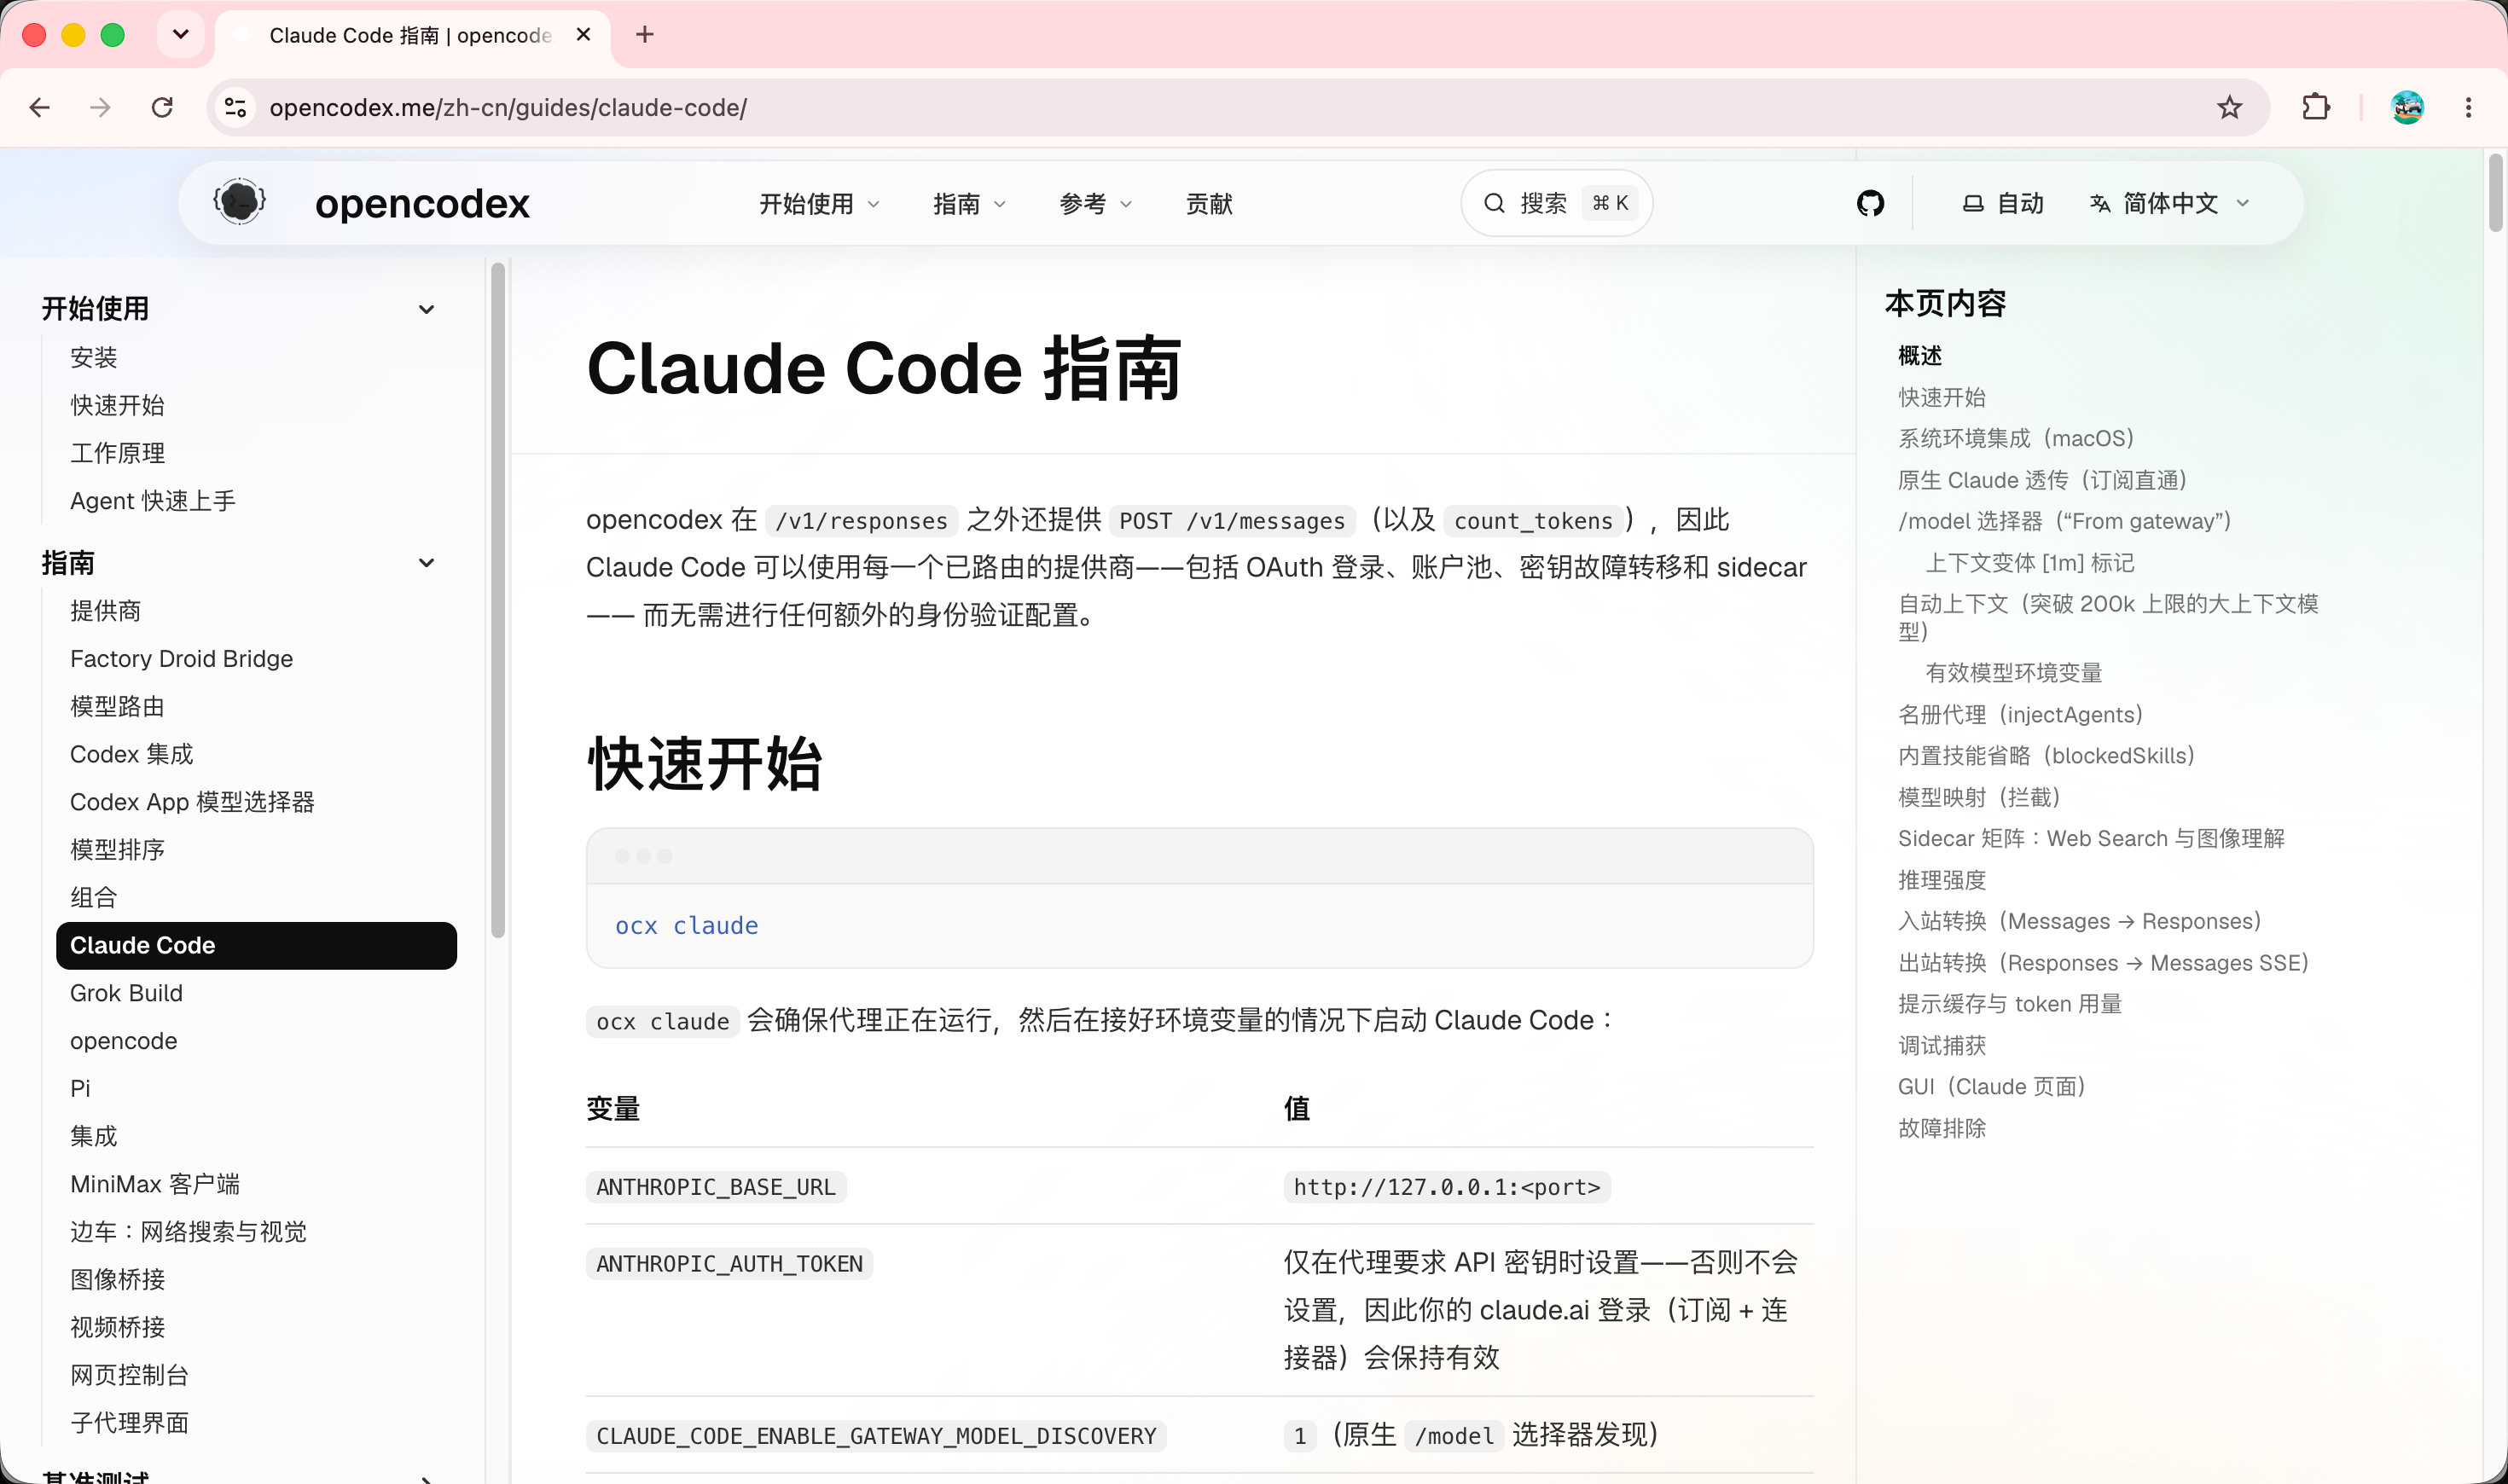Open the 安装 sidebar page

(x=94, y=357)
